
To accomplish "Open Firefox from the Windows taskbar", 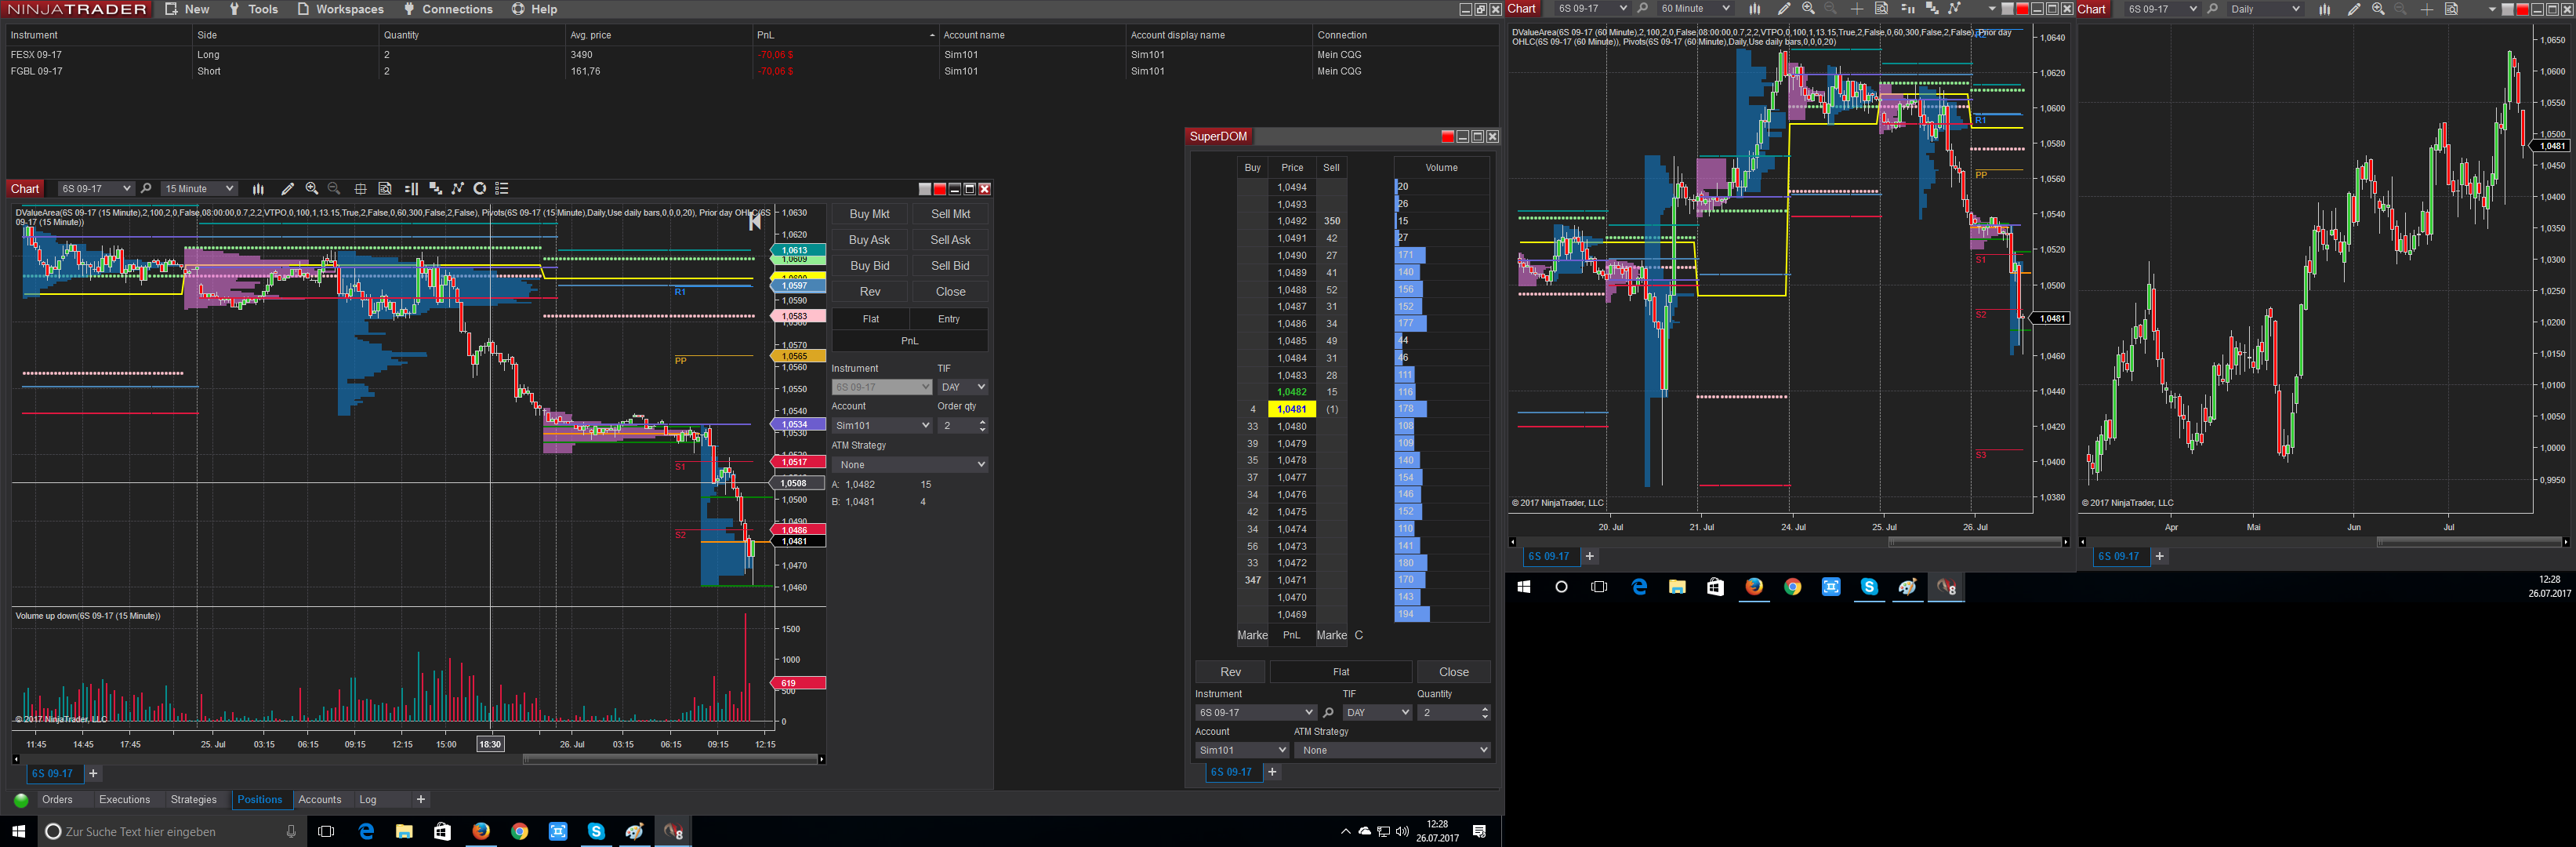I will point(481,831).
